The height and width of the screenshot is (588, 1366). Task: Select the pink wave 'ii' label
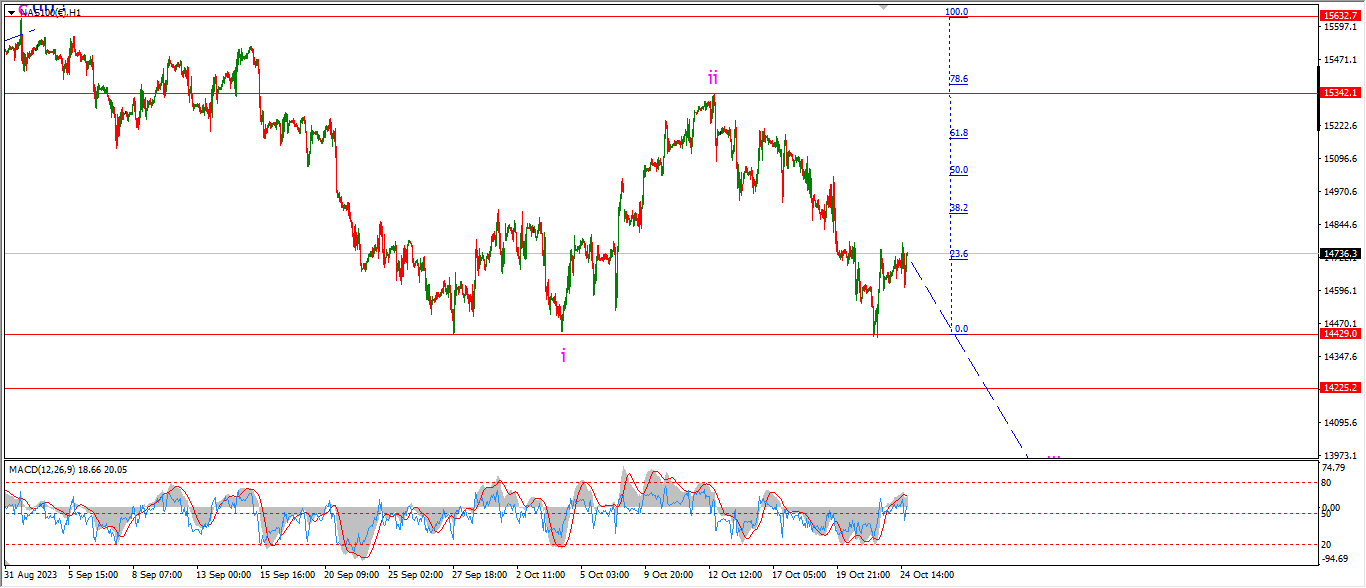click(713, 78)
